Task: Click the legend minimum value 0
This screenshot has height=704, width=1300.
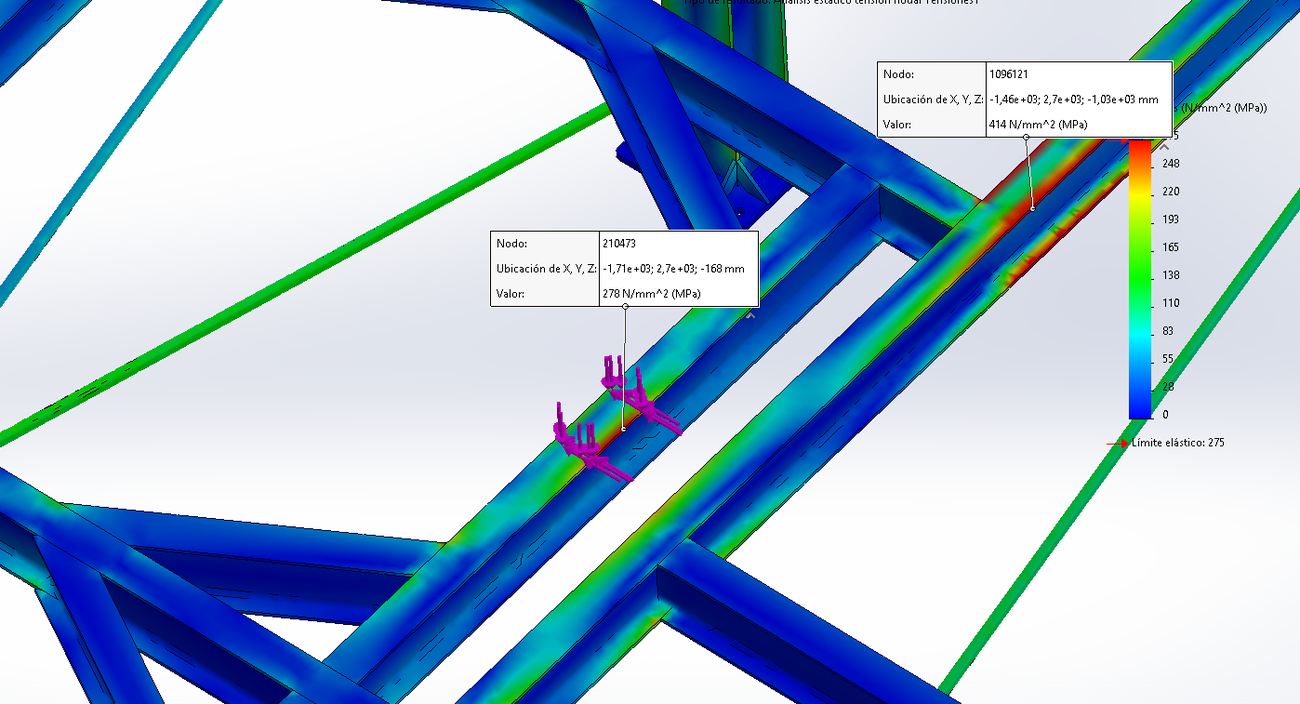Action: [x=1165, y=414]
